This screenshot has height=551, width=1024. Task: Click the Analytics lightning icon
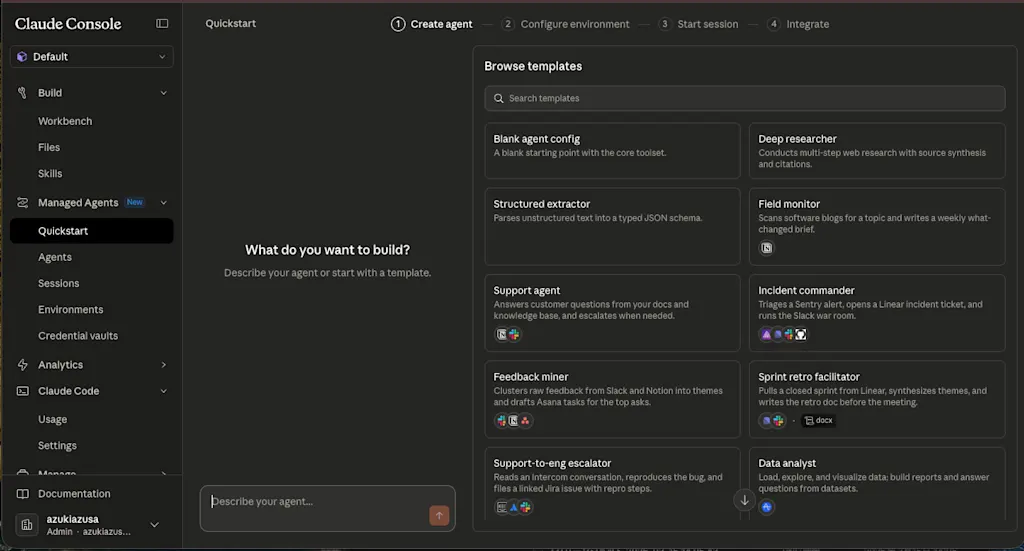22,364
